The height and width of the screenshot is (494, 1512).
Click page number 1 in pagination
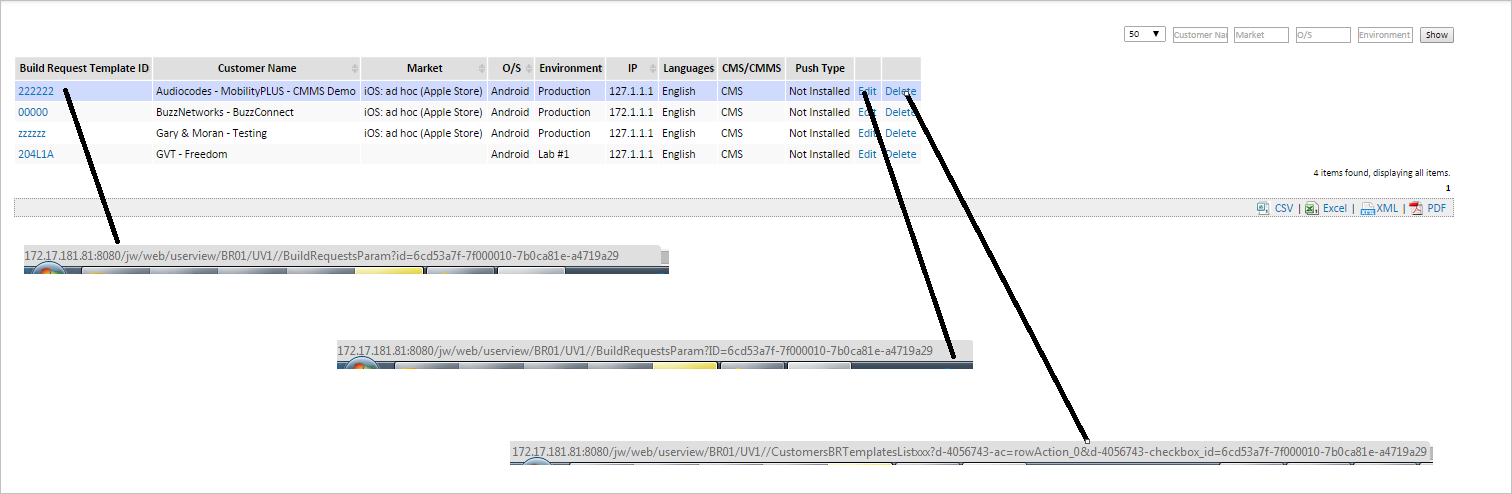[1447, 188]
